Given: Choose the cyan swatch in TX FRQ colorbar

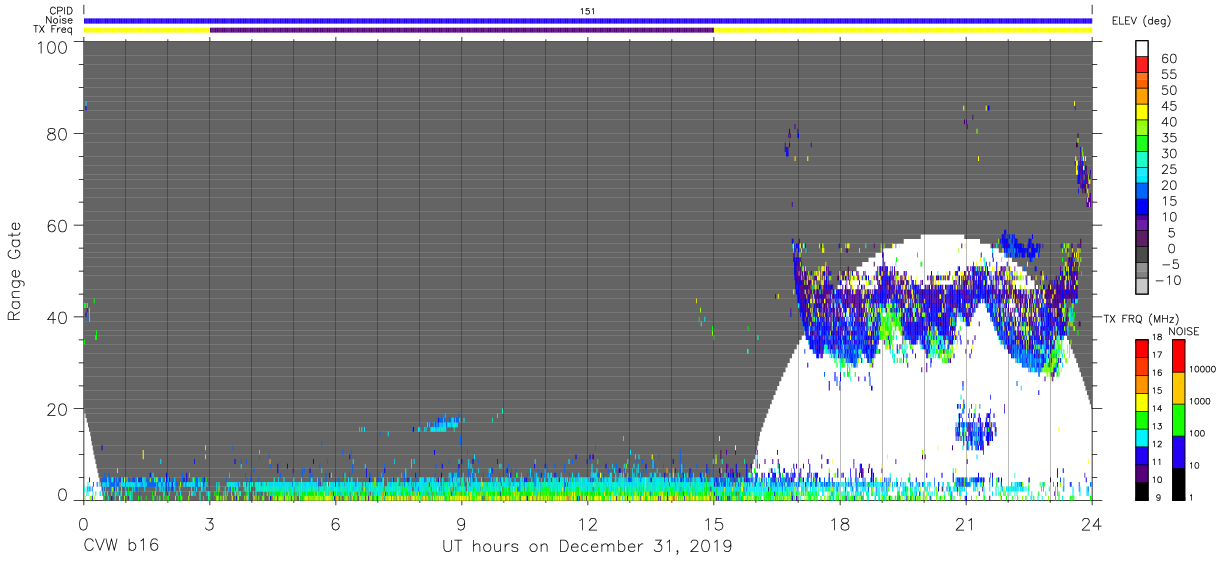Looking at the screenshot, I should [1142, 438].
